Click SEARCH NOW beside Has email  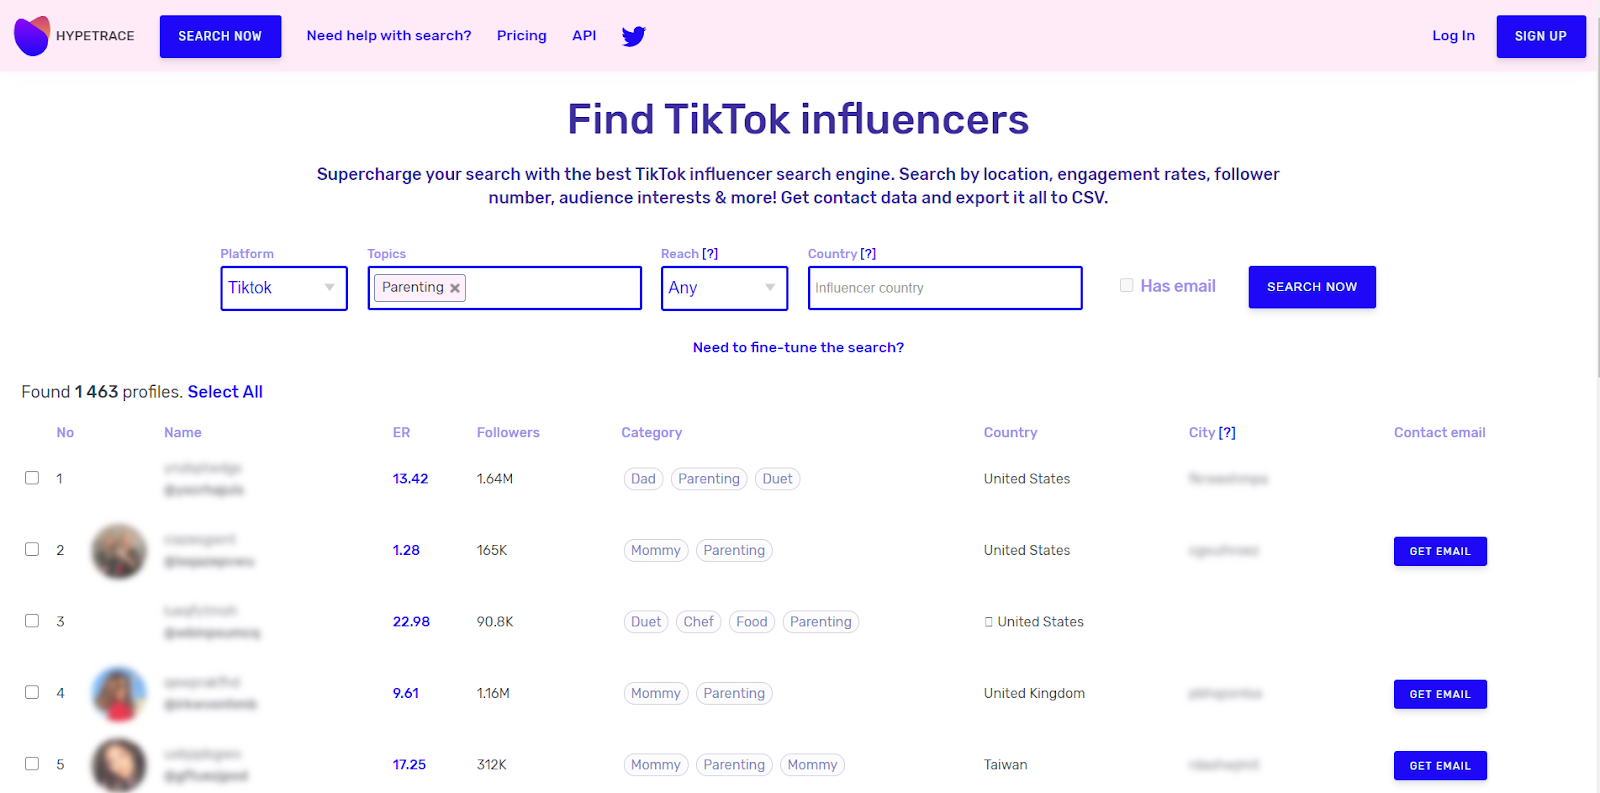[x=1312, y=287]
